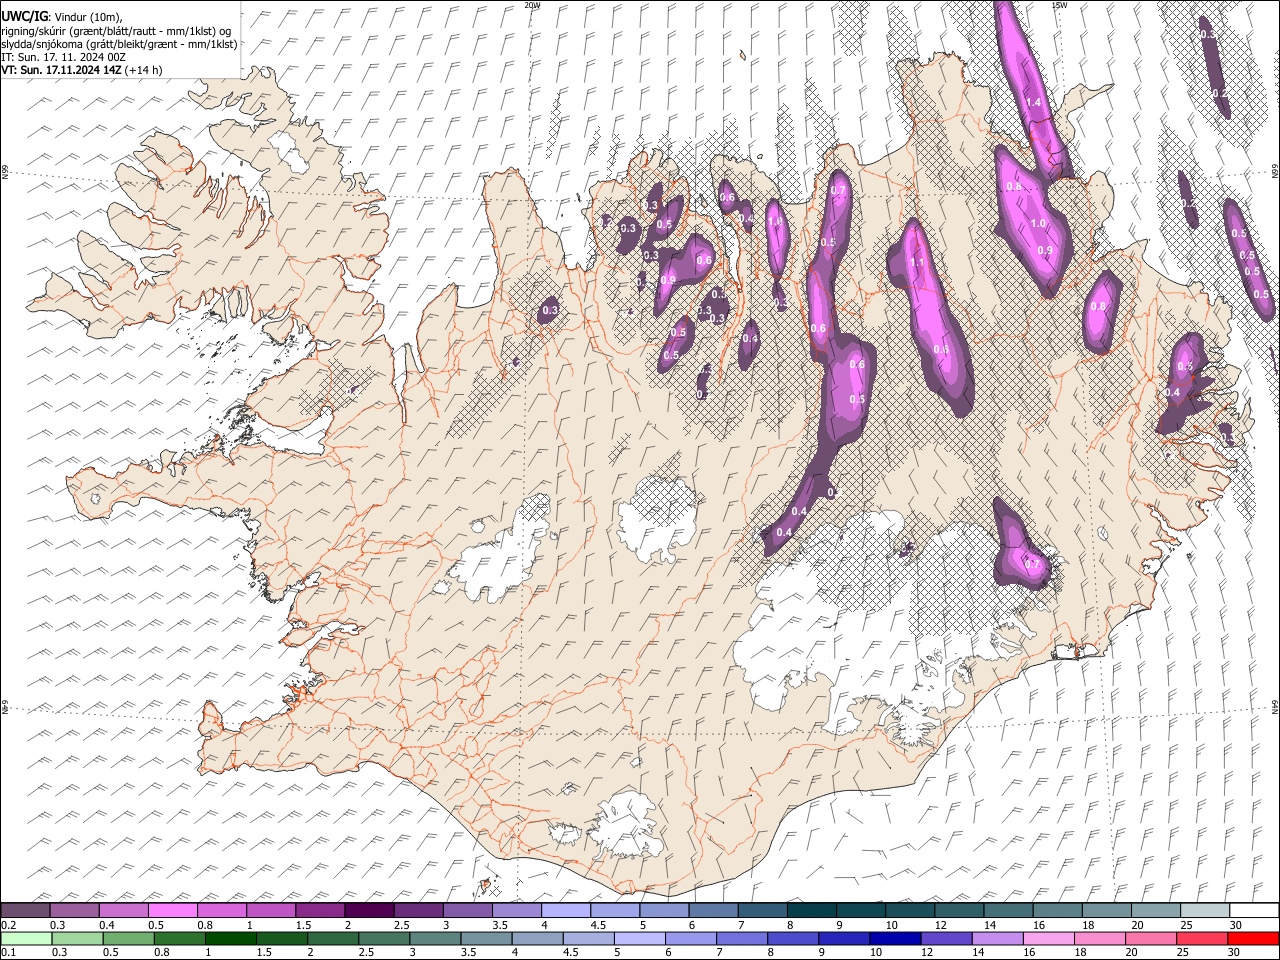
Task: Pick upper legend steel blue swatch starting at 6
Action: pos(712,911)
